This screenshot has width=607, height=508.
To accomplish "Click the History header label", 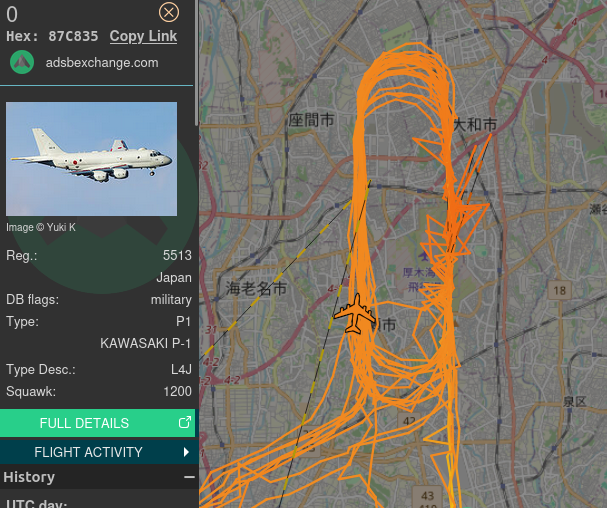I will [29, 477].
